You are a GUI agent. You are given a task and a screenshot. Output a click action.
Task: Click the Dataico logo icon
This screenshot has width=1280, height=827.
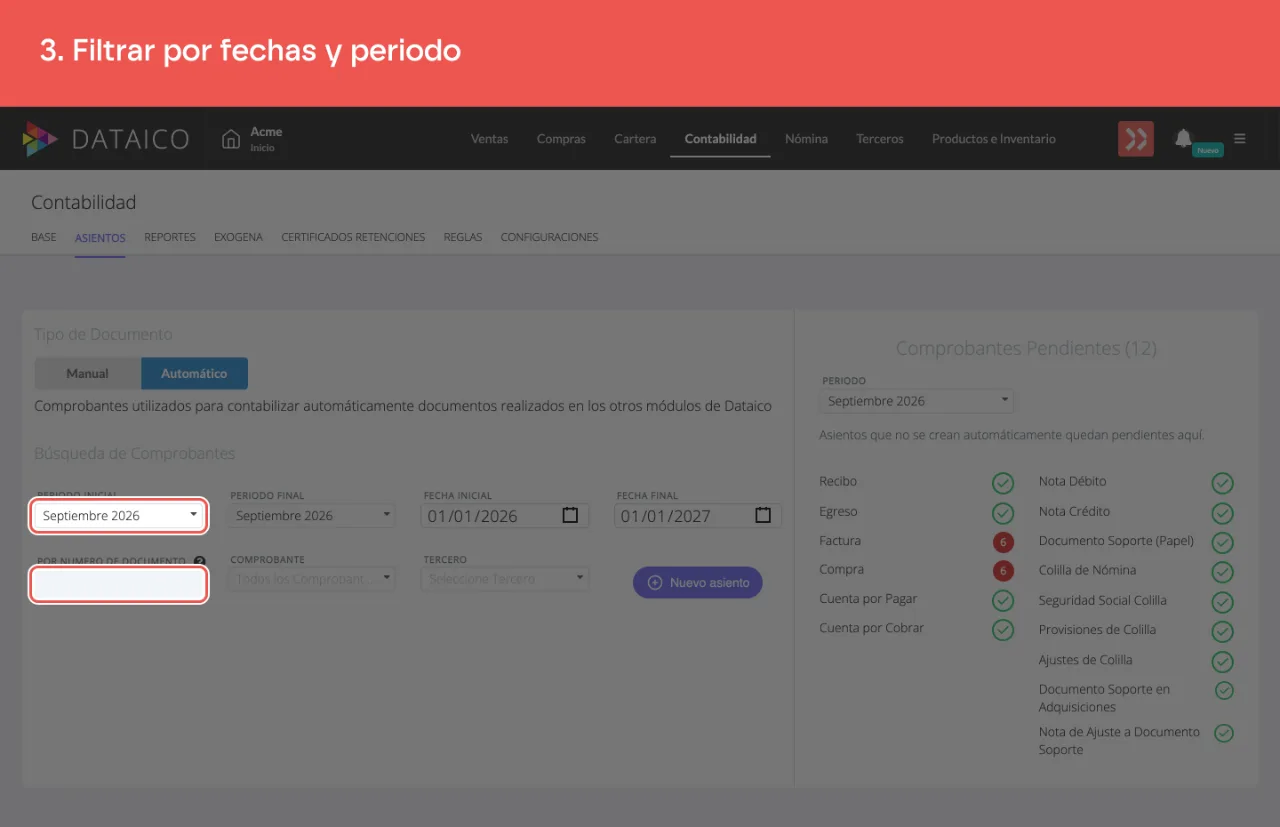pyautogui.click(x=40, y=139)
